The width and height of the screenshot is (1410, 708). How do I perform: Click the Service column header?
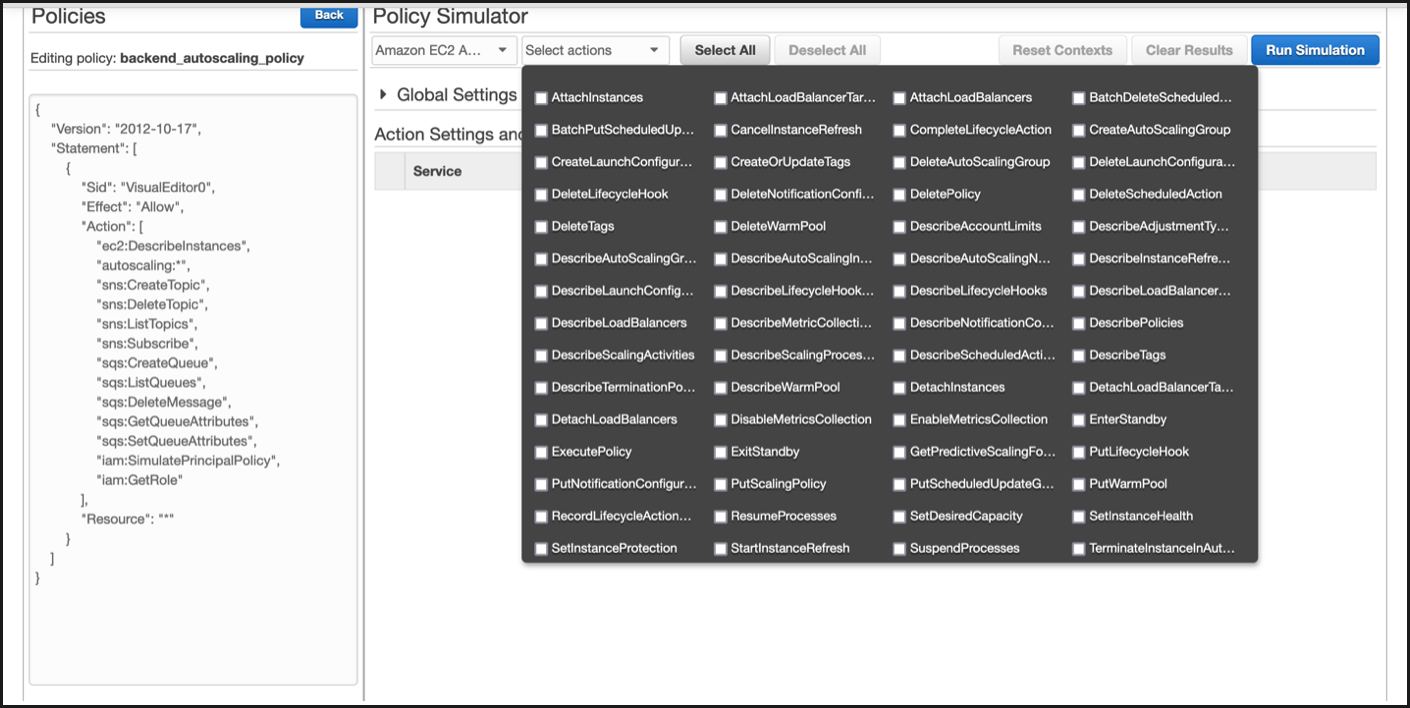437,171
